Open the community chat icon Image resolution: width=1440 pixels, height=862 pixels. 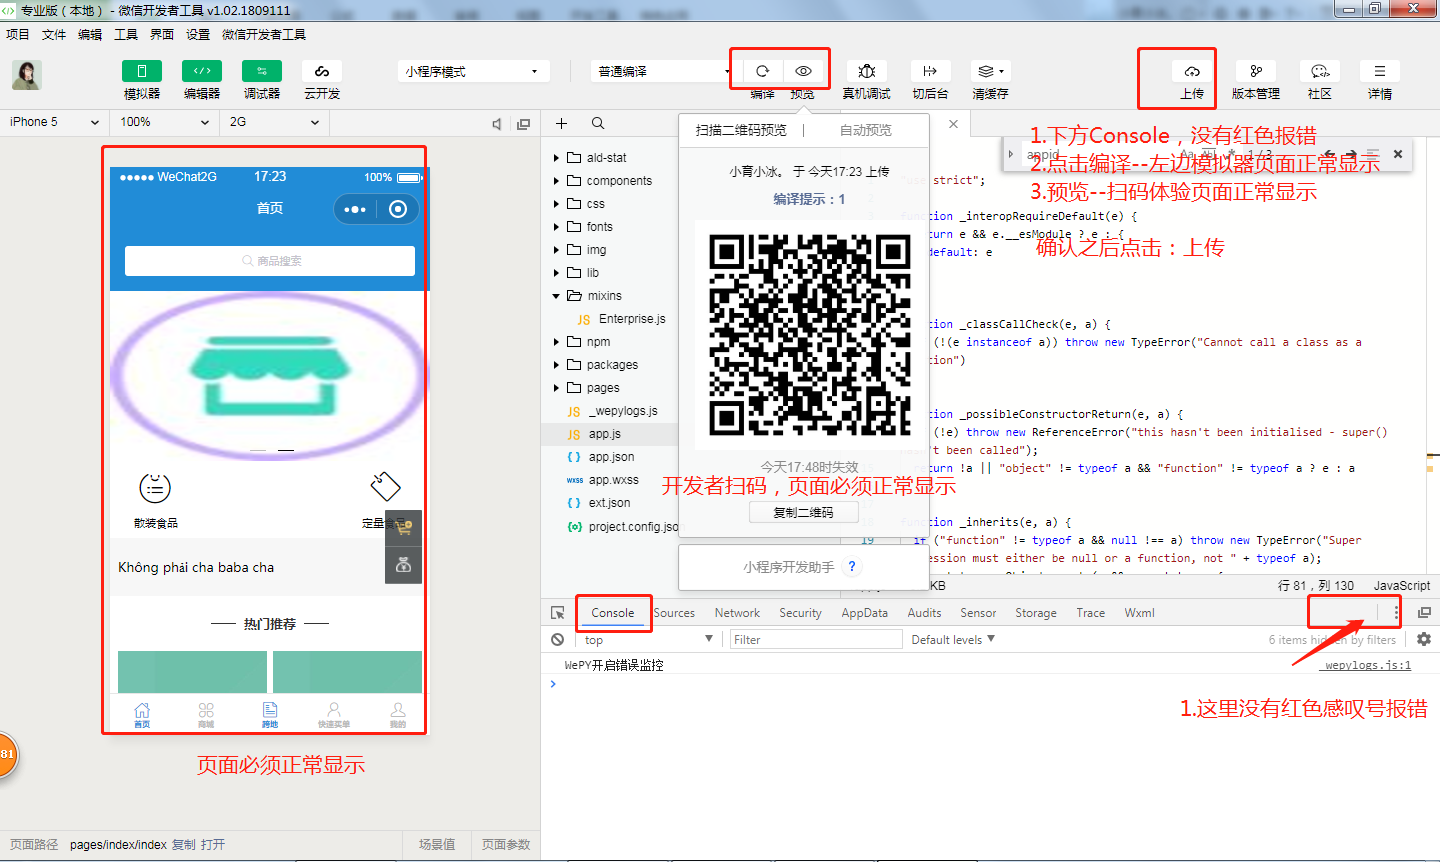click(1320, 71)
